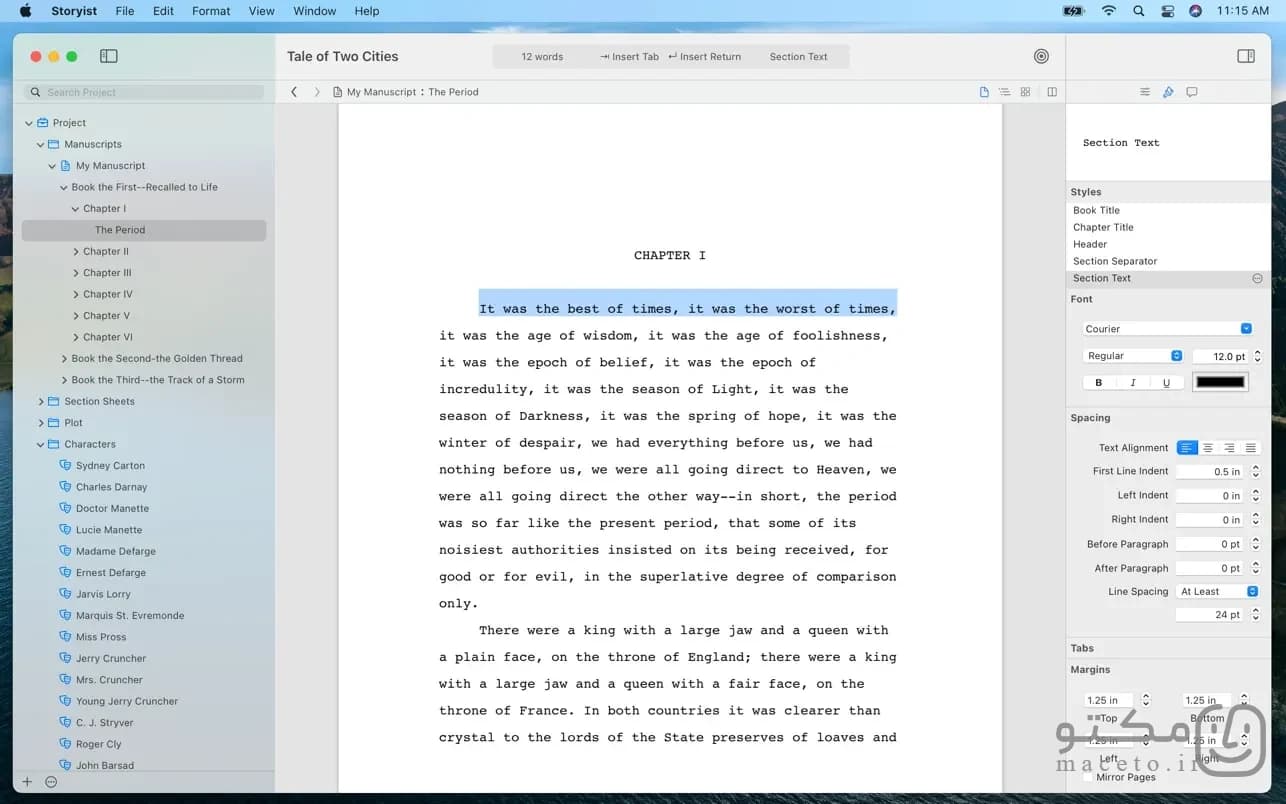Open the At Least line spacing dropdown
This screenshot has width=1286, height=804.
1217,592
